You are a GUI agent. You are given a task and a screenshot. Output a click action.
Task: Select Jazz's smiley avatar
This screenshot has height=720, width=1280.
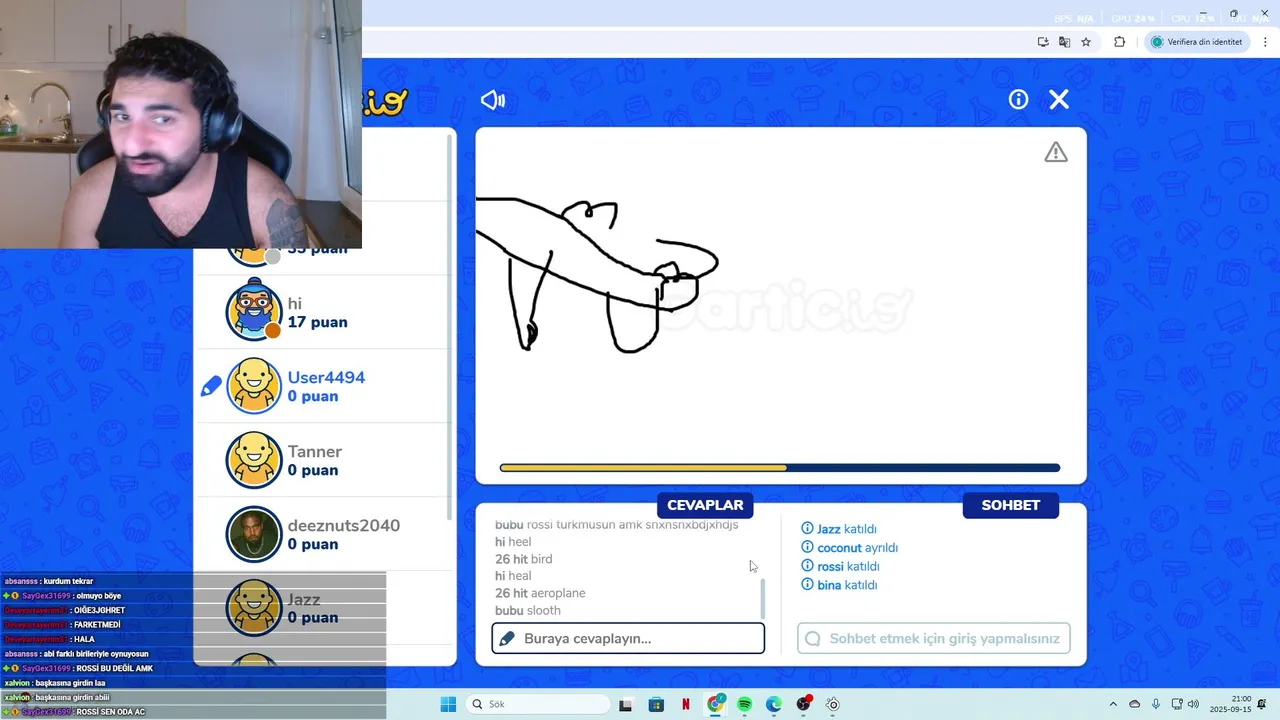[x=254, y=608]
